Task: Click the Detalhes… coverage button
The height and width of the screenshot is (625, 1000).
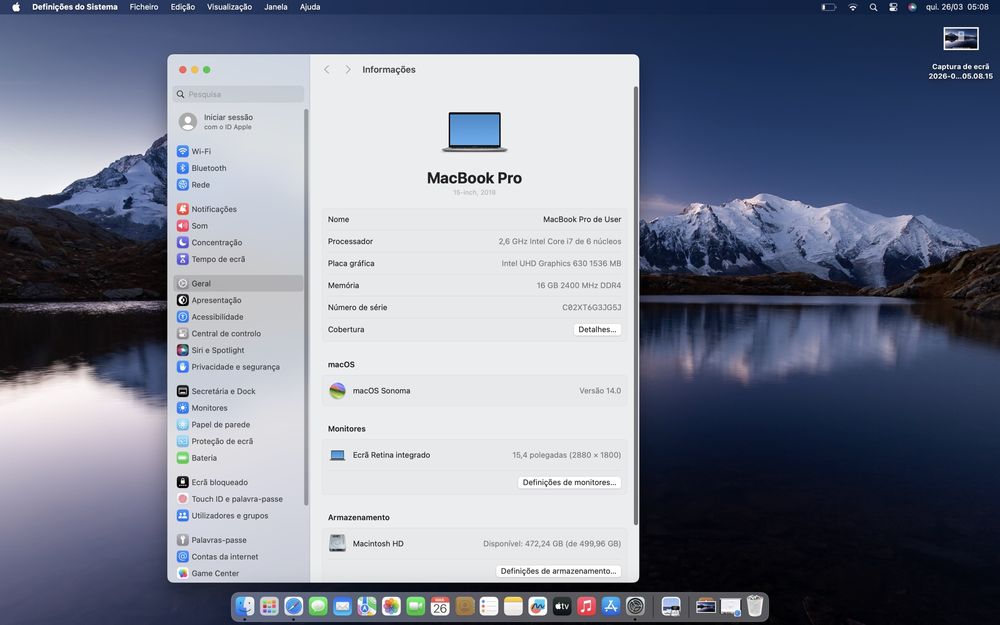Action: (597, 330)
